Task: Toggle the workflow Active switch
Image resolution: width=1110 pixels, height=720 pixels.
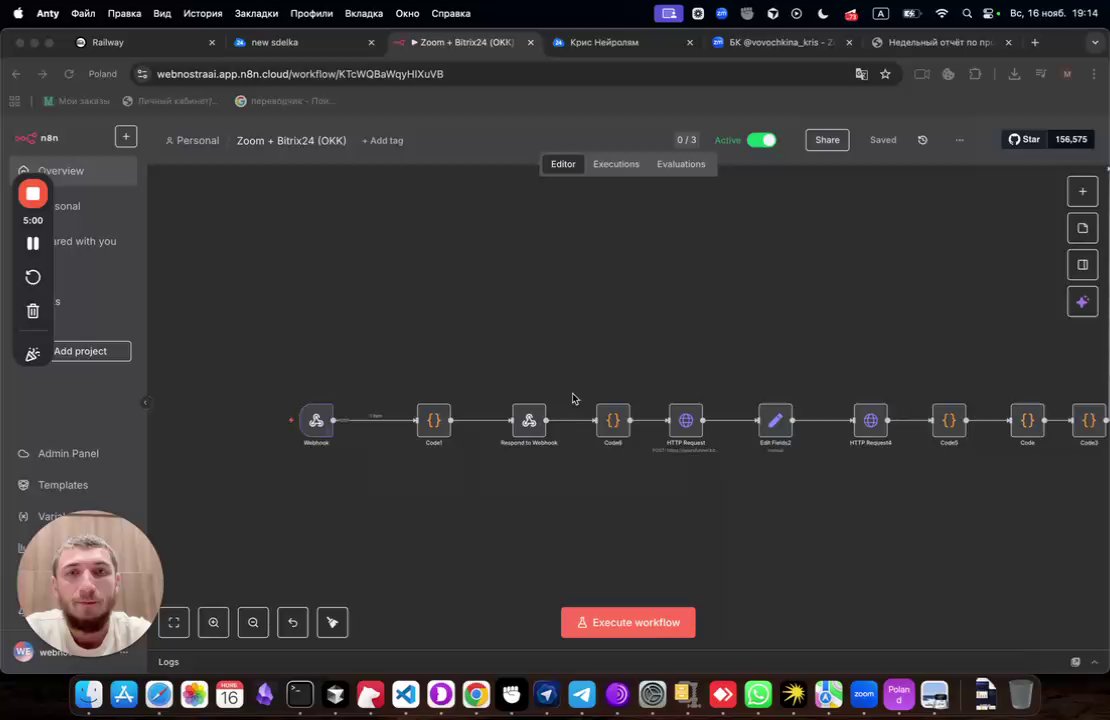Action: tap(762, 140)
